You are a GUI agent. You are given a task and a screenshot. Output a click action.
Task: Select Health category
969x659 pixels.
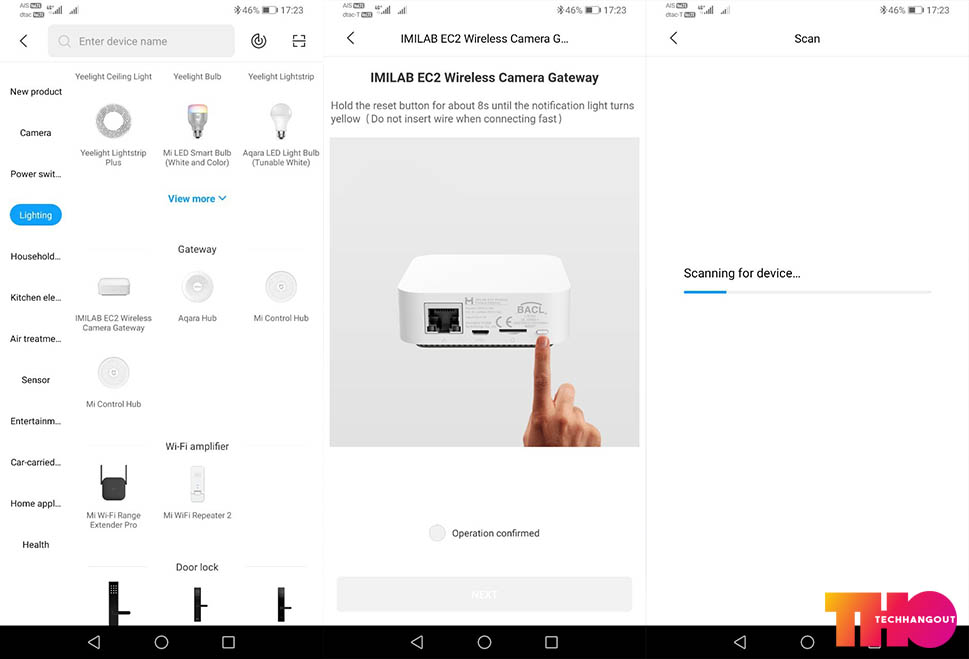pos(36,545)
